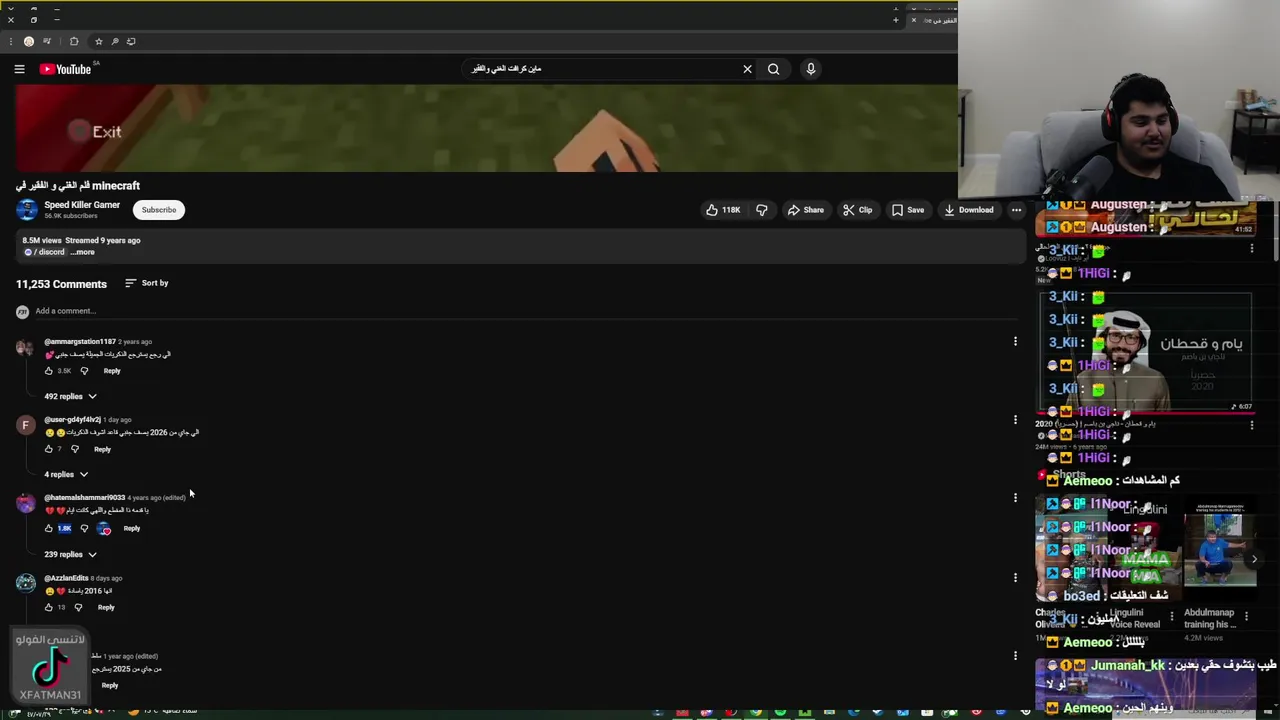Reply to @user-gd4yf4lv2j's comment

click(x=102, y=449)
